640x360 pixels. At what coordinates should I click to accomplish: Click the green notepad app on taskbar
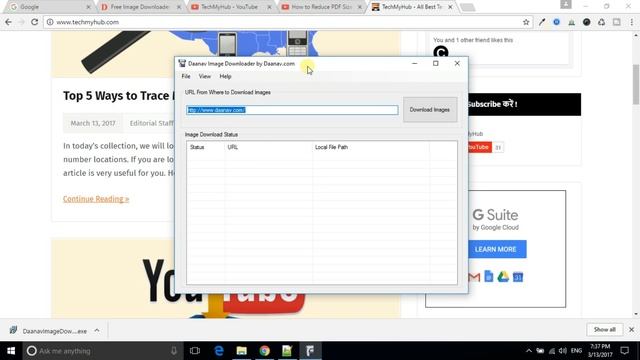[x=287, y=351]
